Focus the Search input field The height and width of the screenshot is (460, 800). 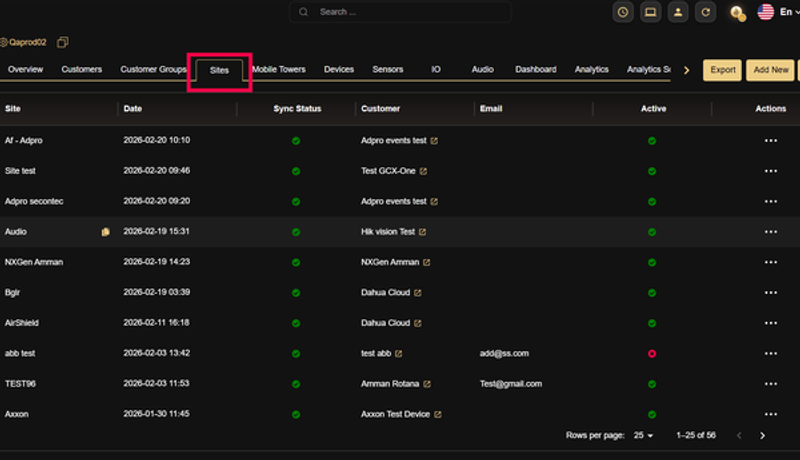click(401, 12)
